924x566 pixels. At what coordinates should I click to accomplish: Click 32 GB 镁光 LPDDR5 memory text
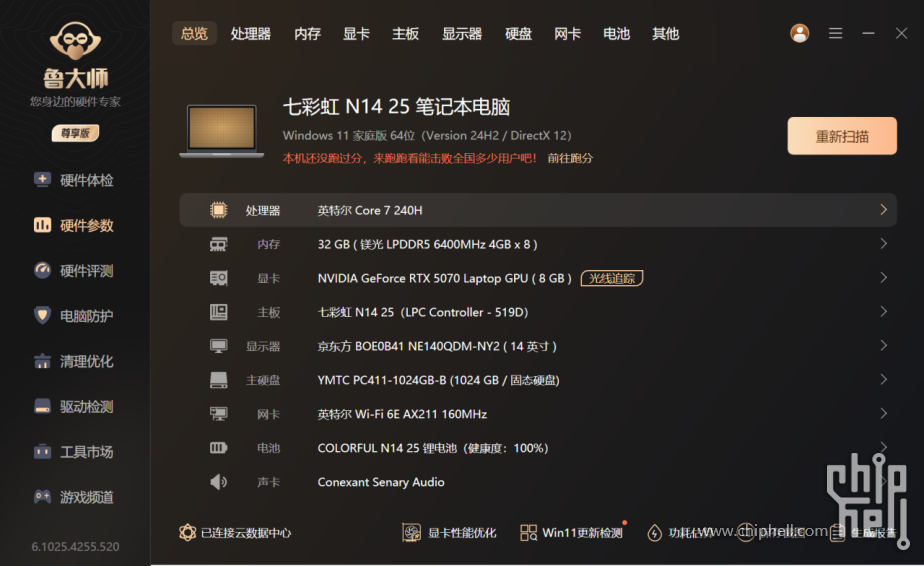pyautogui.click(x=427, y=244)
